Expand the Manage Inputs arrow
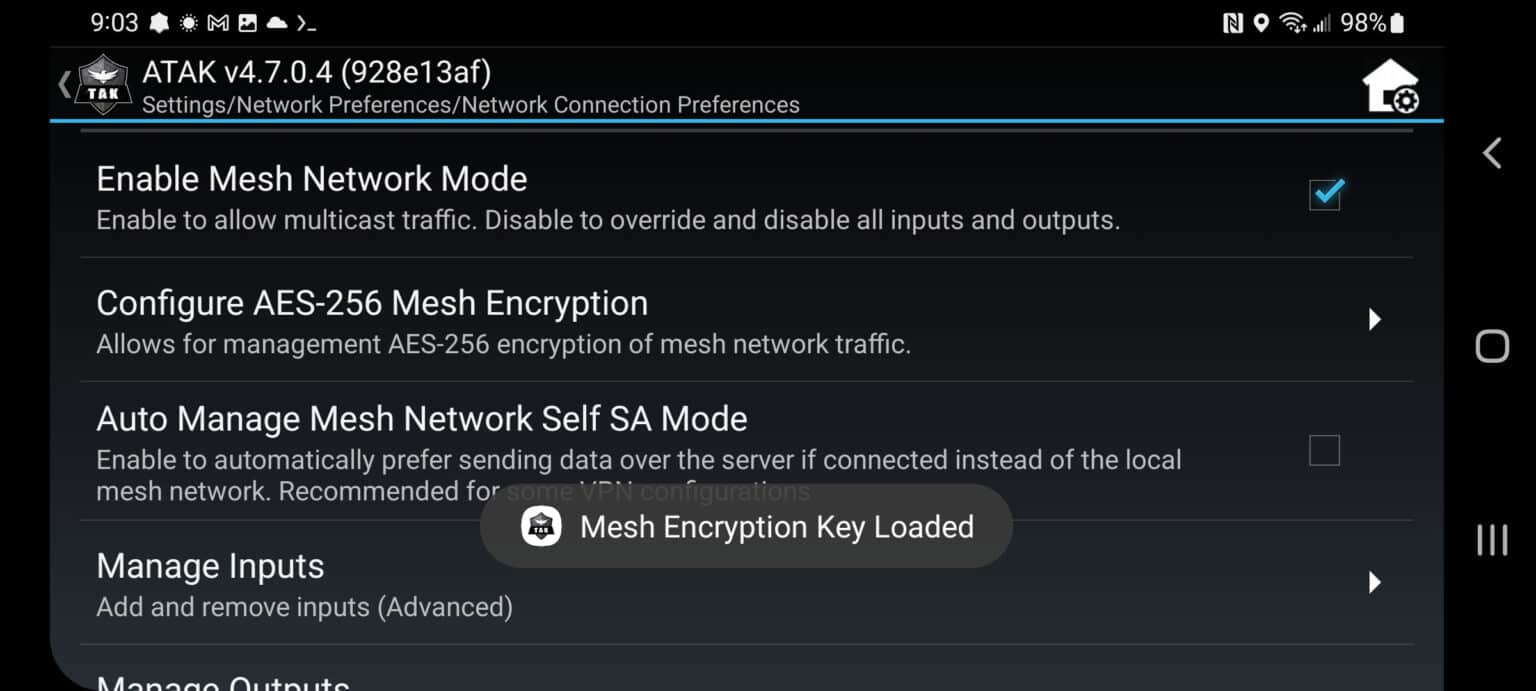Screen dimensions: 1536x691 1374,582
